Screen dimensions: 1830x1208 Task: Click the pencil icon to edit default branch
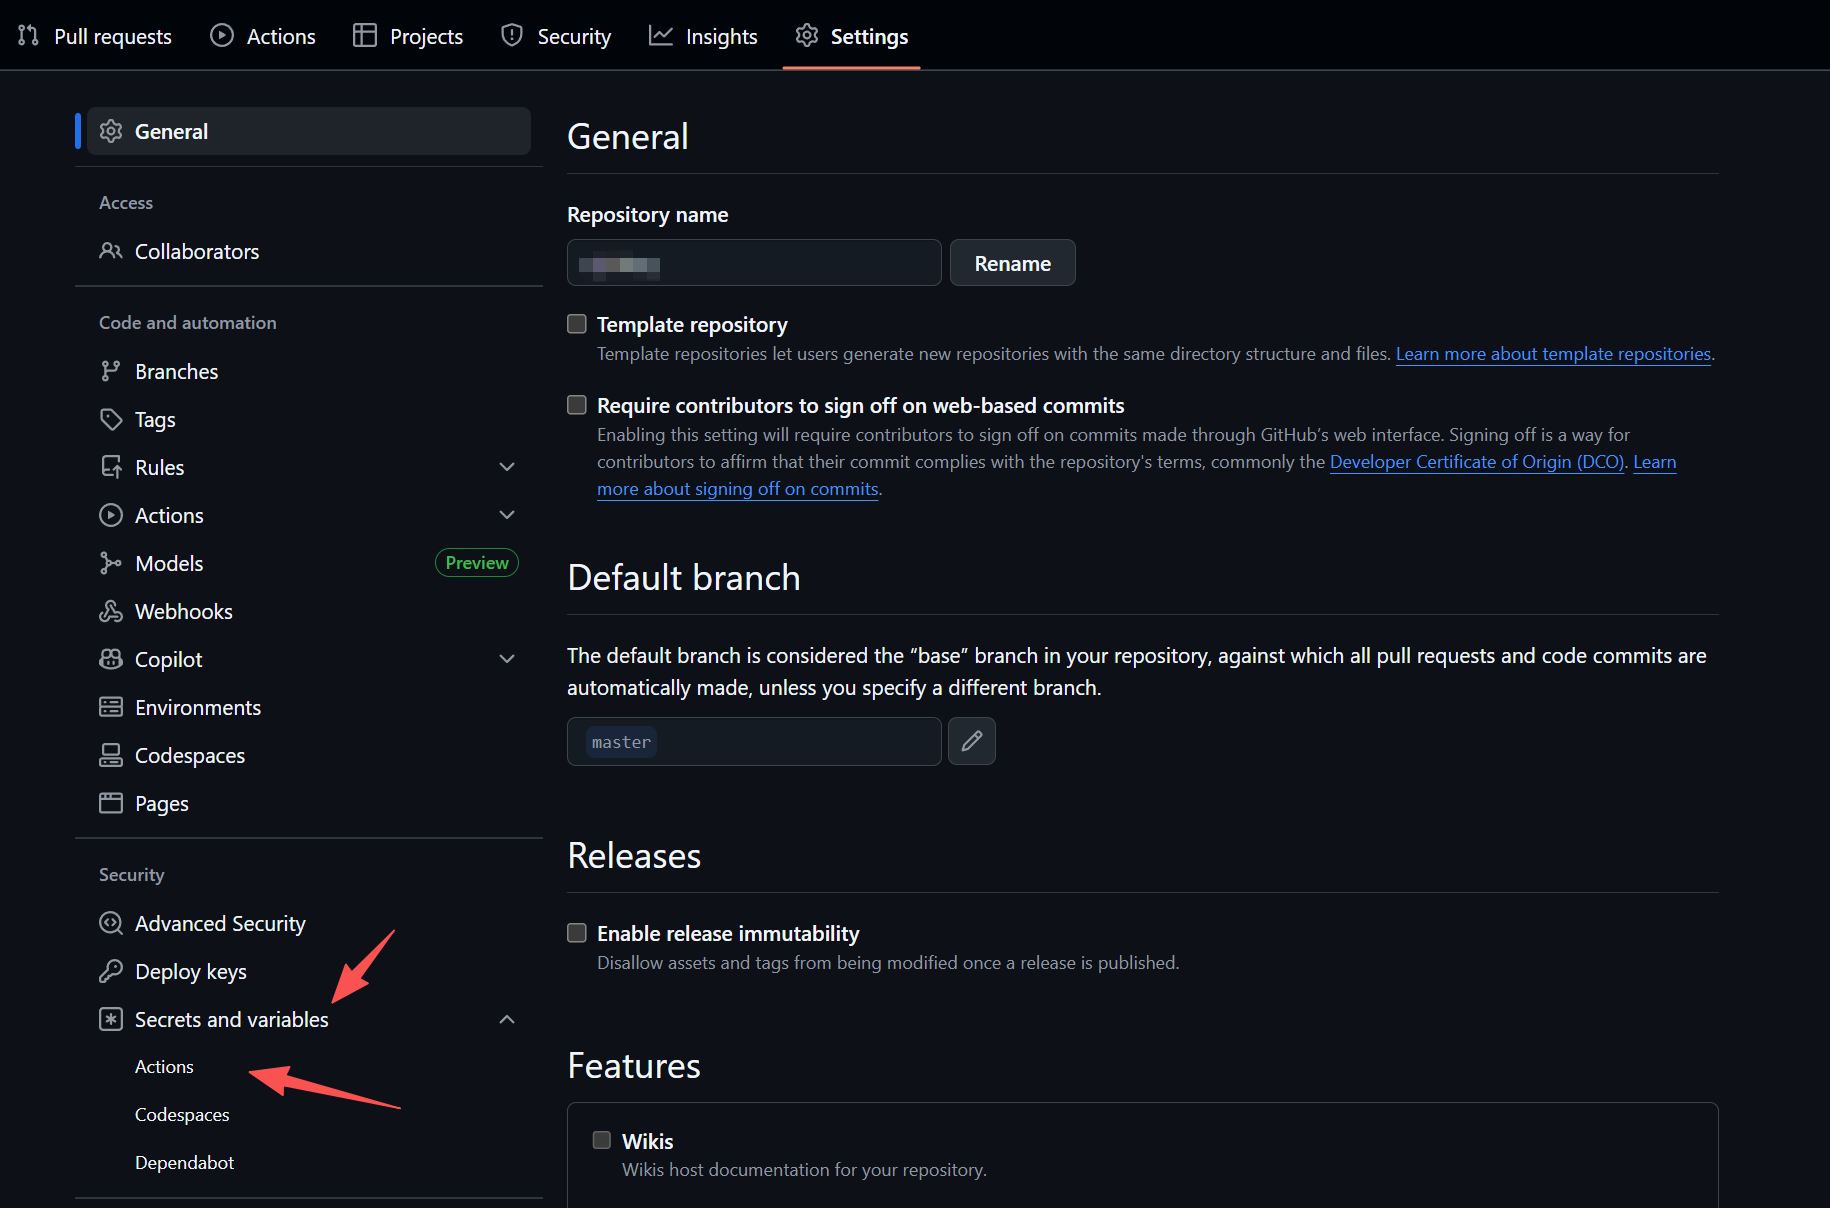pyautogui.click(x=971, y=741)
